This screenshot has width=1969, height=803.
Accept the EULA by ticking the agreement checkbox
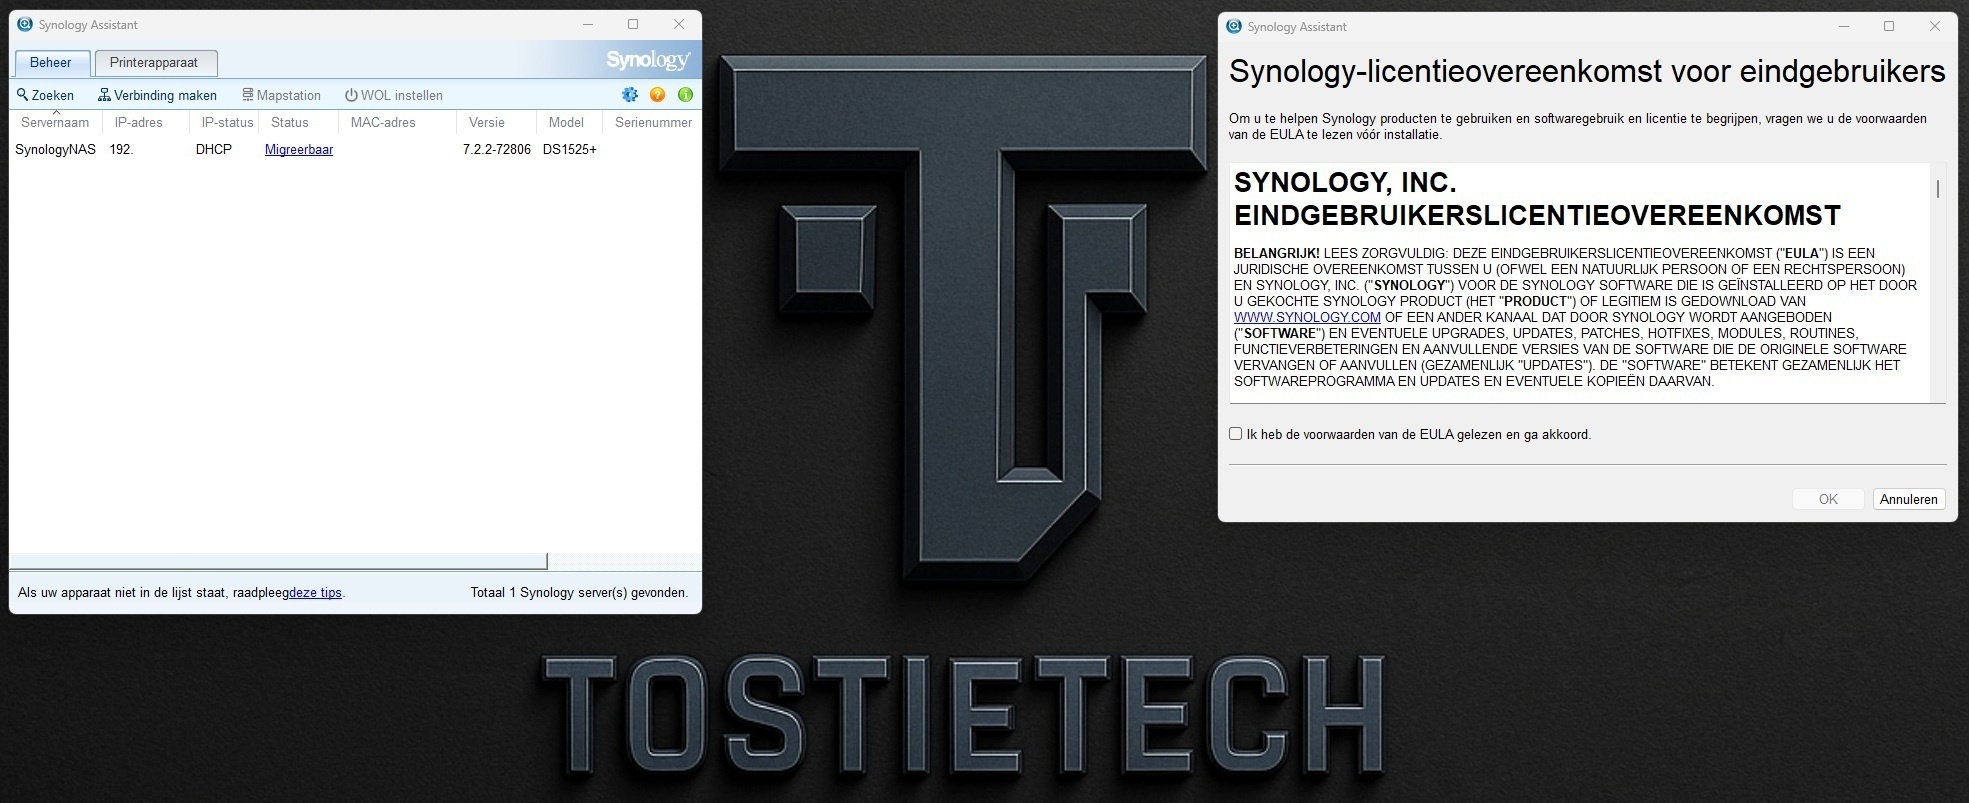coord(1235,434)
